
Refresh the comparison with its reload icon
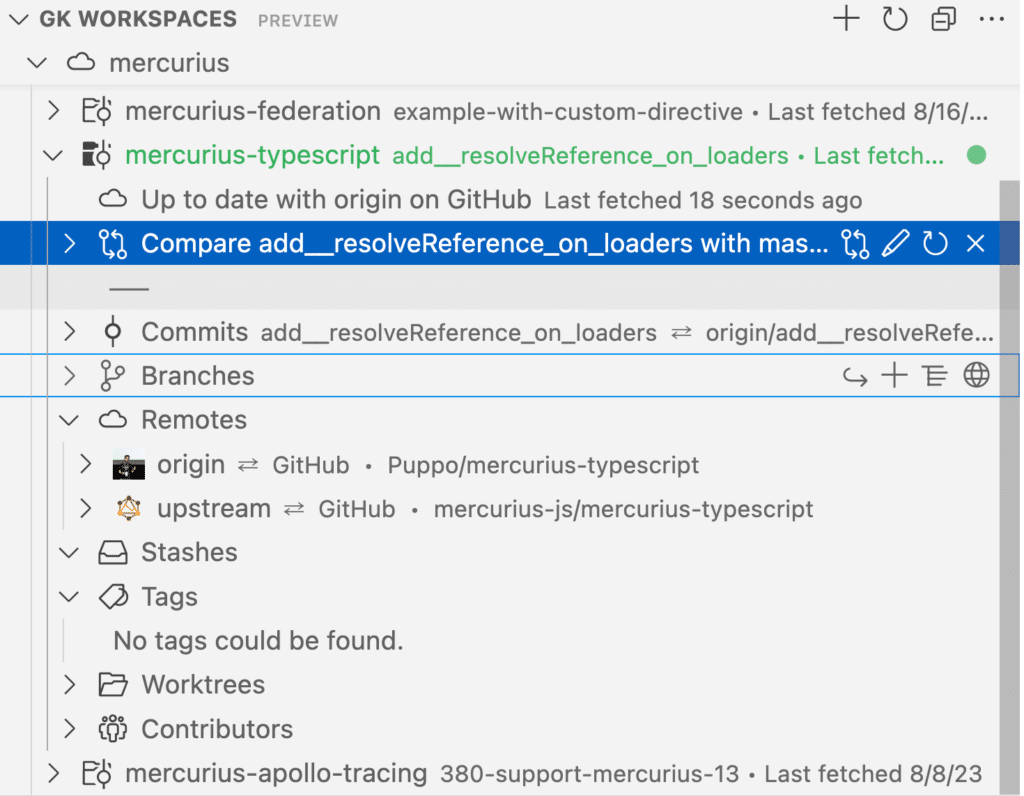(935, 243)
